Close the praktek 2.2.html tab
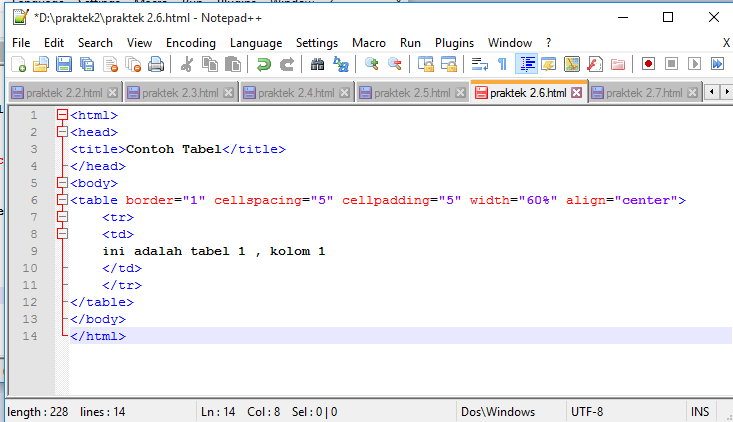The height and width of the screenshot is (422, 733). coord(112,93)
